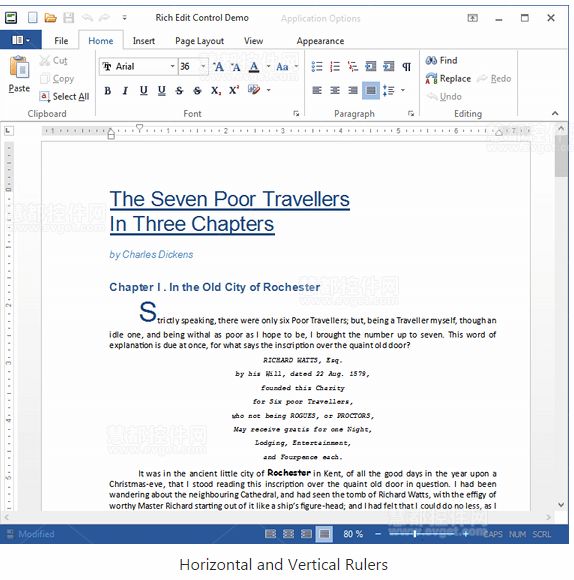Toggle superscript formatting
The width and height of the screenshot is (574, 580).
[234, 91]
